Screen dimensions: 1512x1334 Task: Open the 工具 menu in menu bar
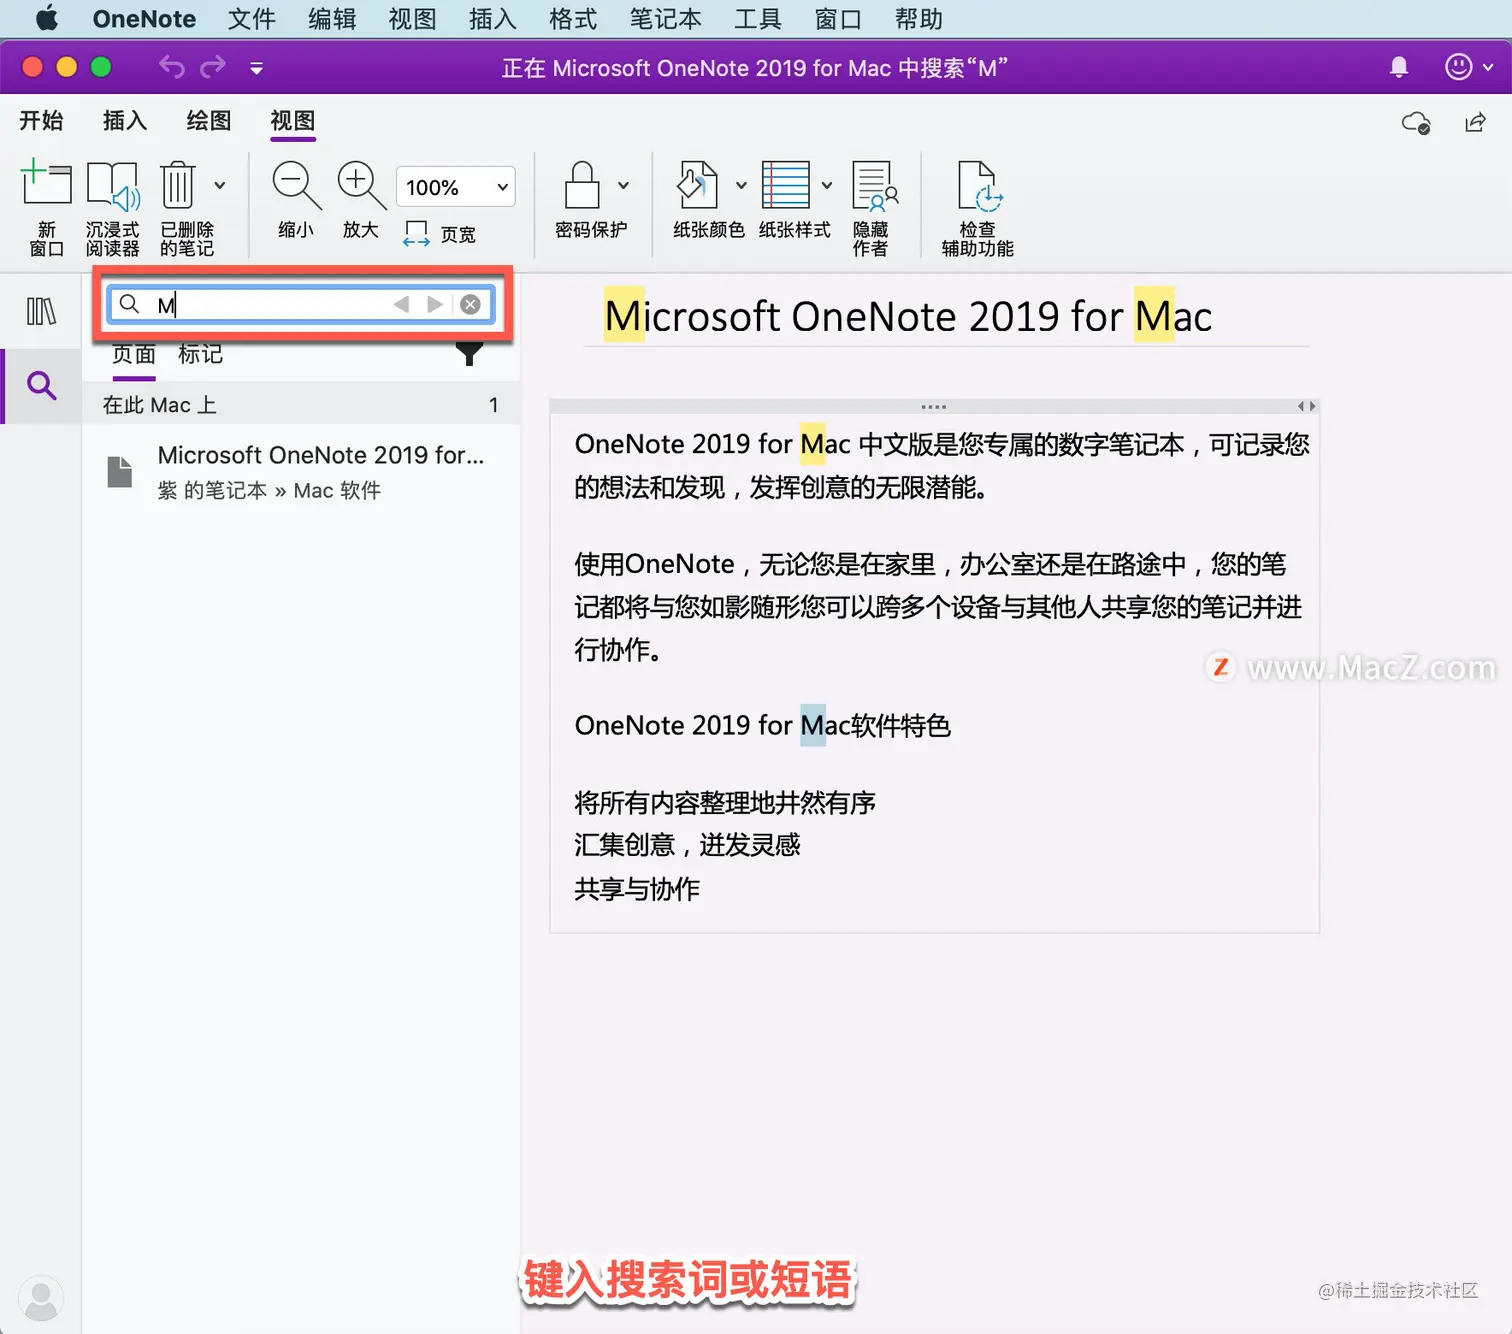[x=758, y=18]
